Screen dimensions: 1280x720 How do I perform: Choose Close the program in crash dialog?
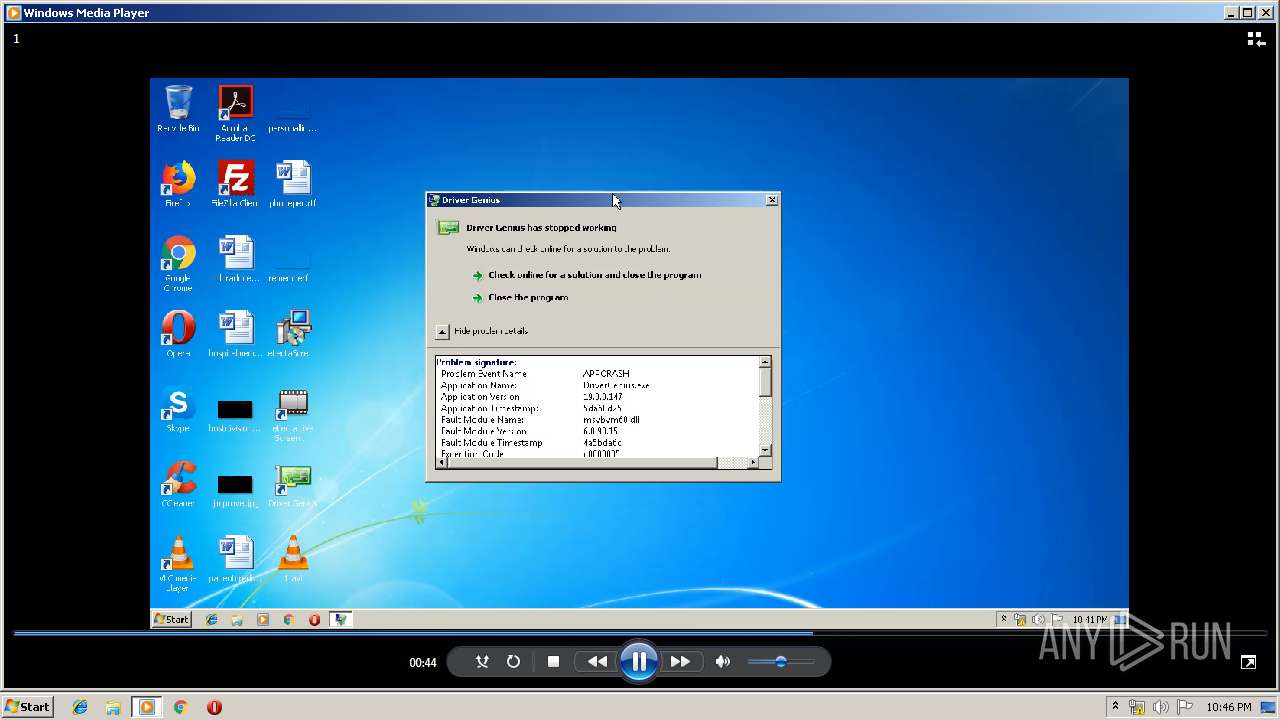pos(520,298)
